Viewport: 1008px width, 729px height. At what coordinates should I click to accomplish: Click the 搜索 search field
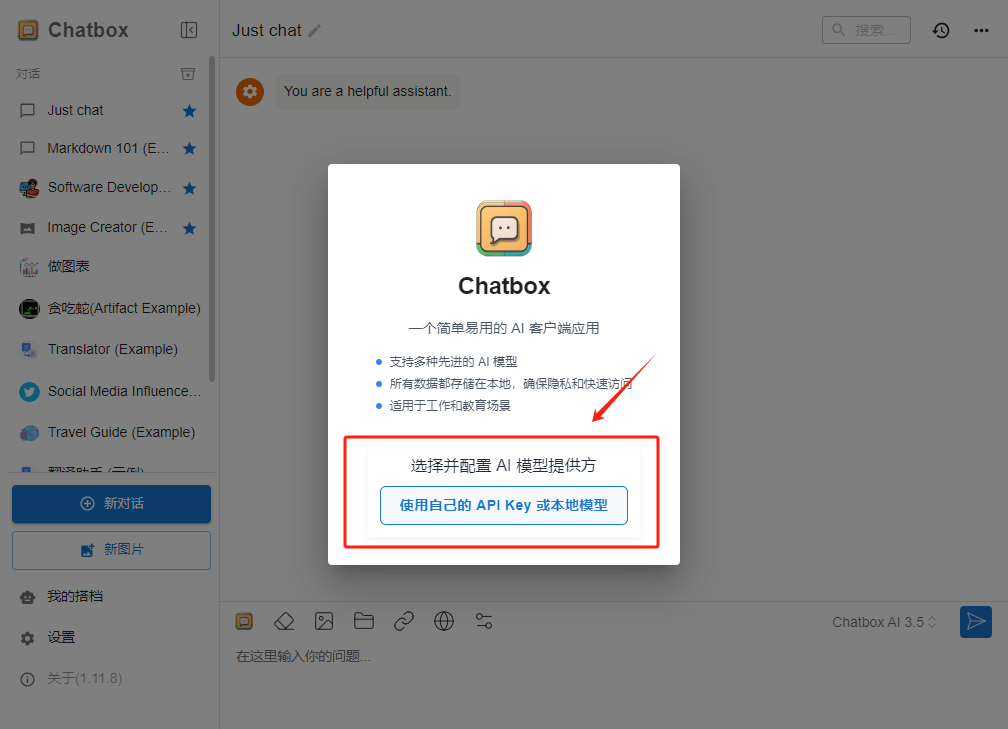pos(866,30)
